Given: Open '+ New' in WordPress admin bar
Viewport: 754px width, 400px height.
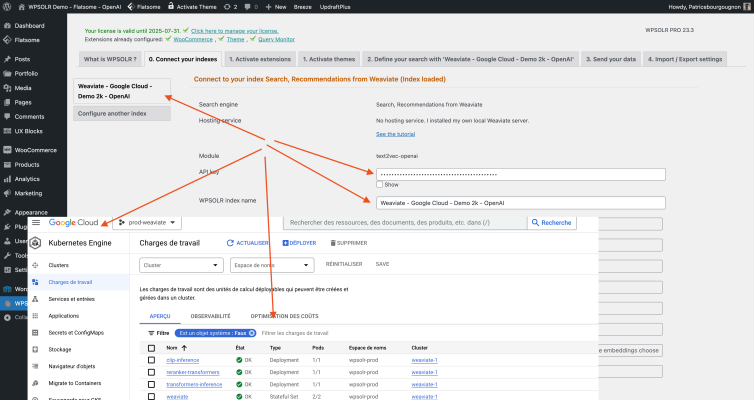Looking at the screenshot, I should pyautogui.click(x=276, y=7).
